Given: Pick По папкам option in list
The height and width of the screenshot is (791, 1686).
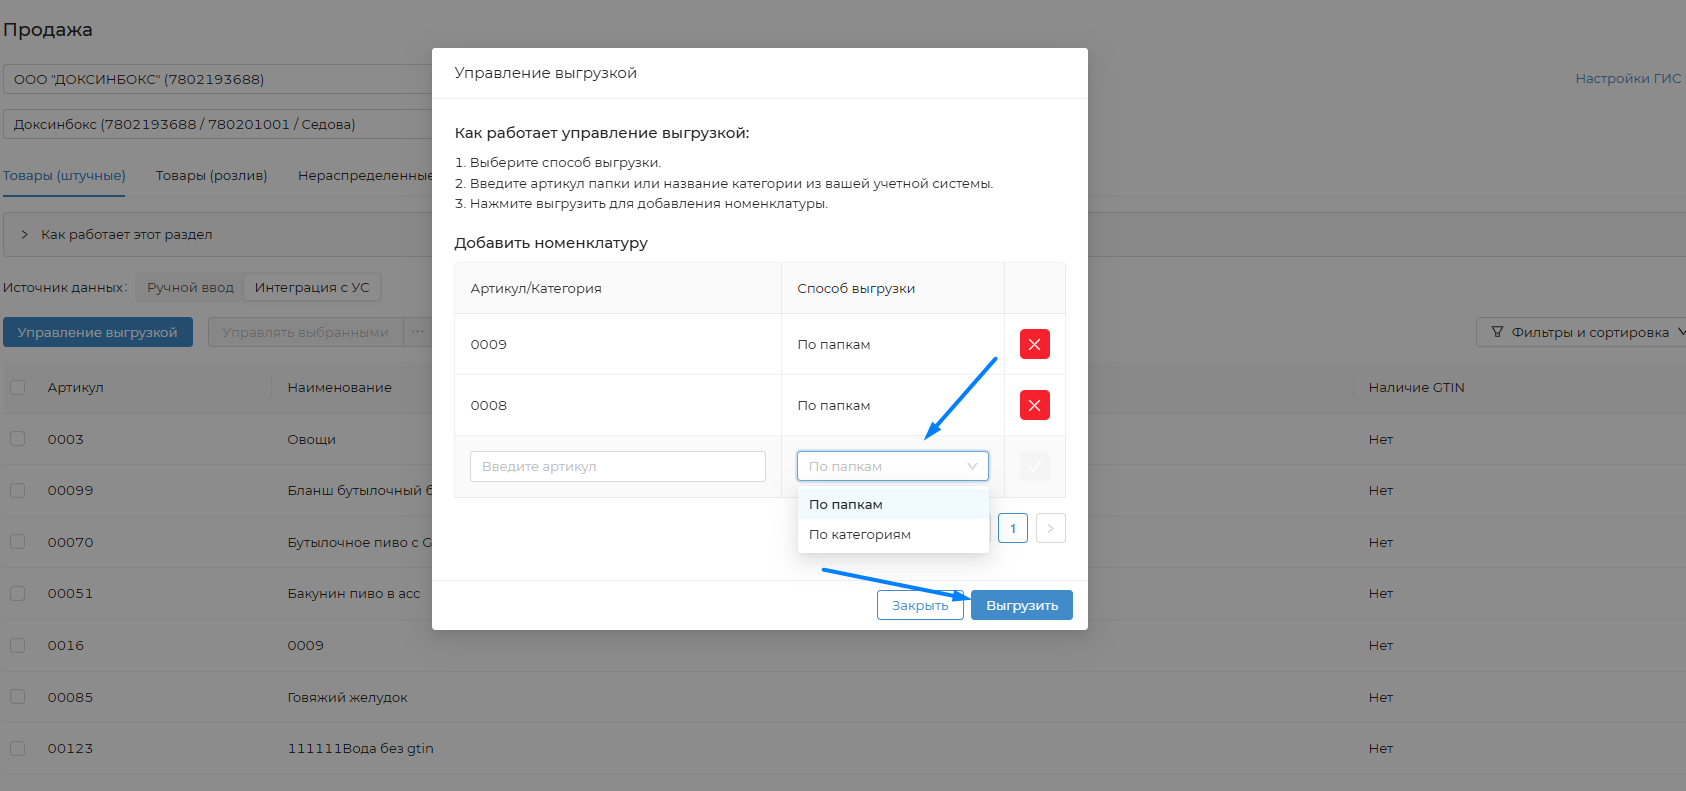Looking at the screenshot, I should [x=846, y=504].
